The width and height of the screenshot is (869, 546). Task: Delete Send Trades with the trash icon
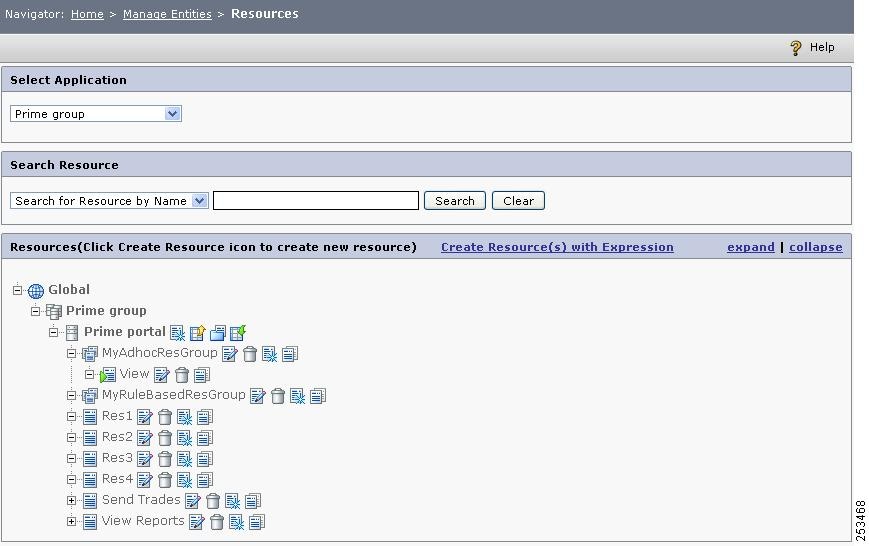pos(213,501)
